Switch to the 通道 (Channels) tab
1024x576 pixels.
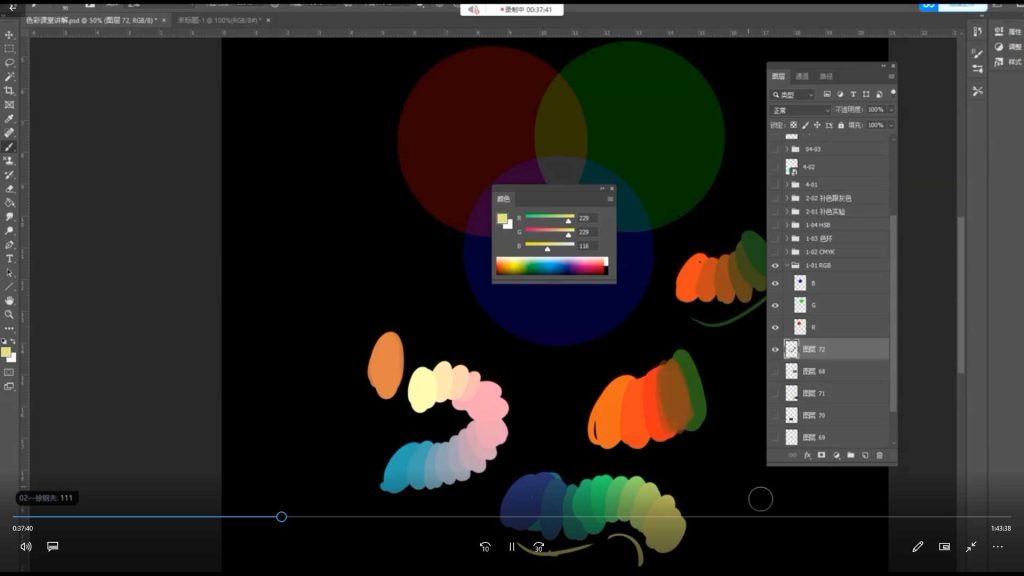(802, 76)
